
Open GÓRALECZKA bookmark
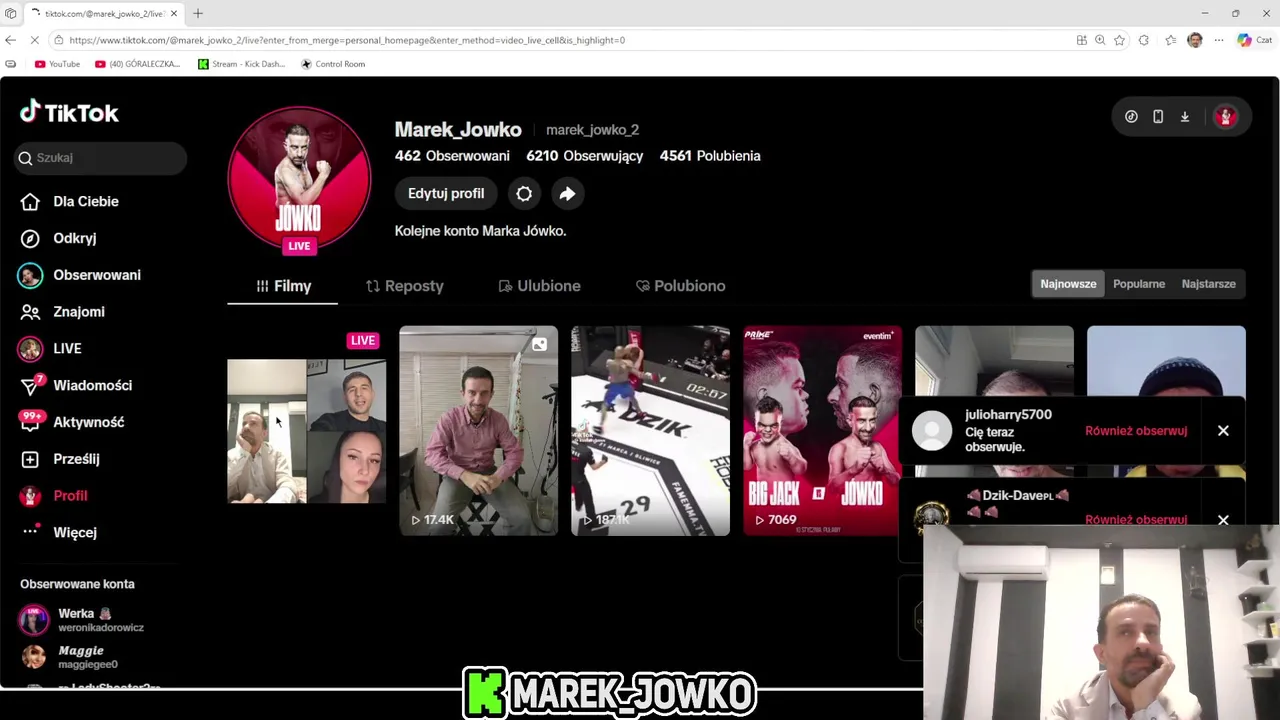(x=137, y=64)
